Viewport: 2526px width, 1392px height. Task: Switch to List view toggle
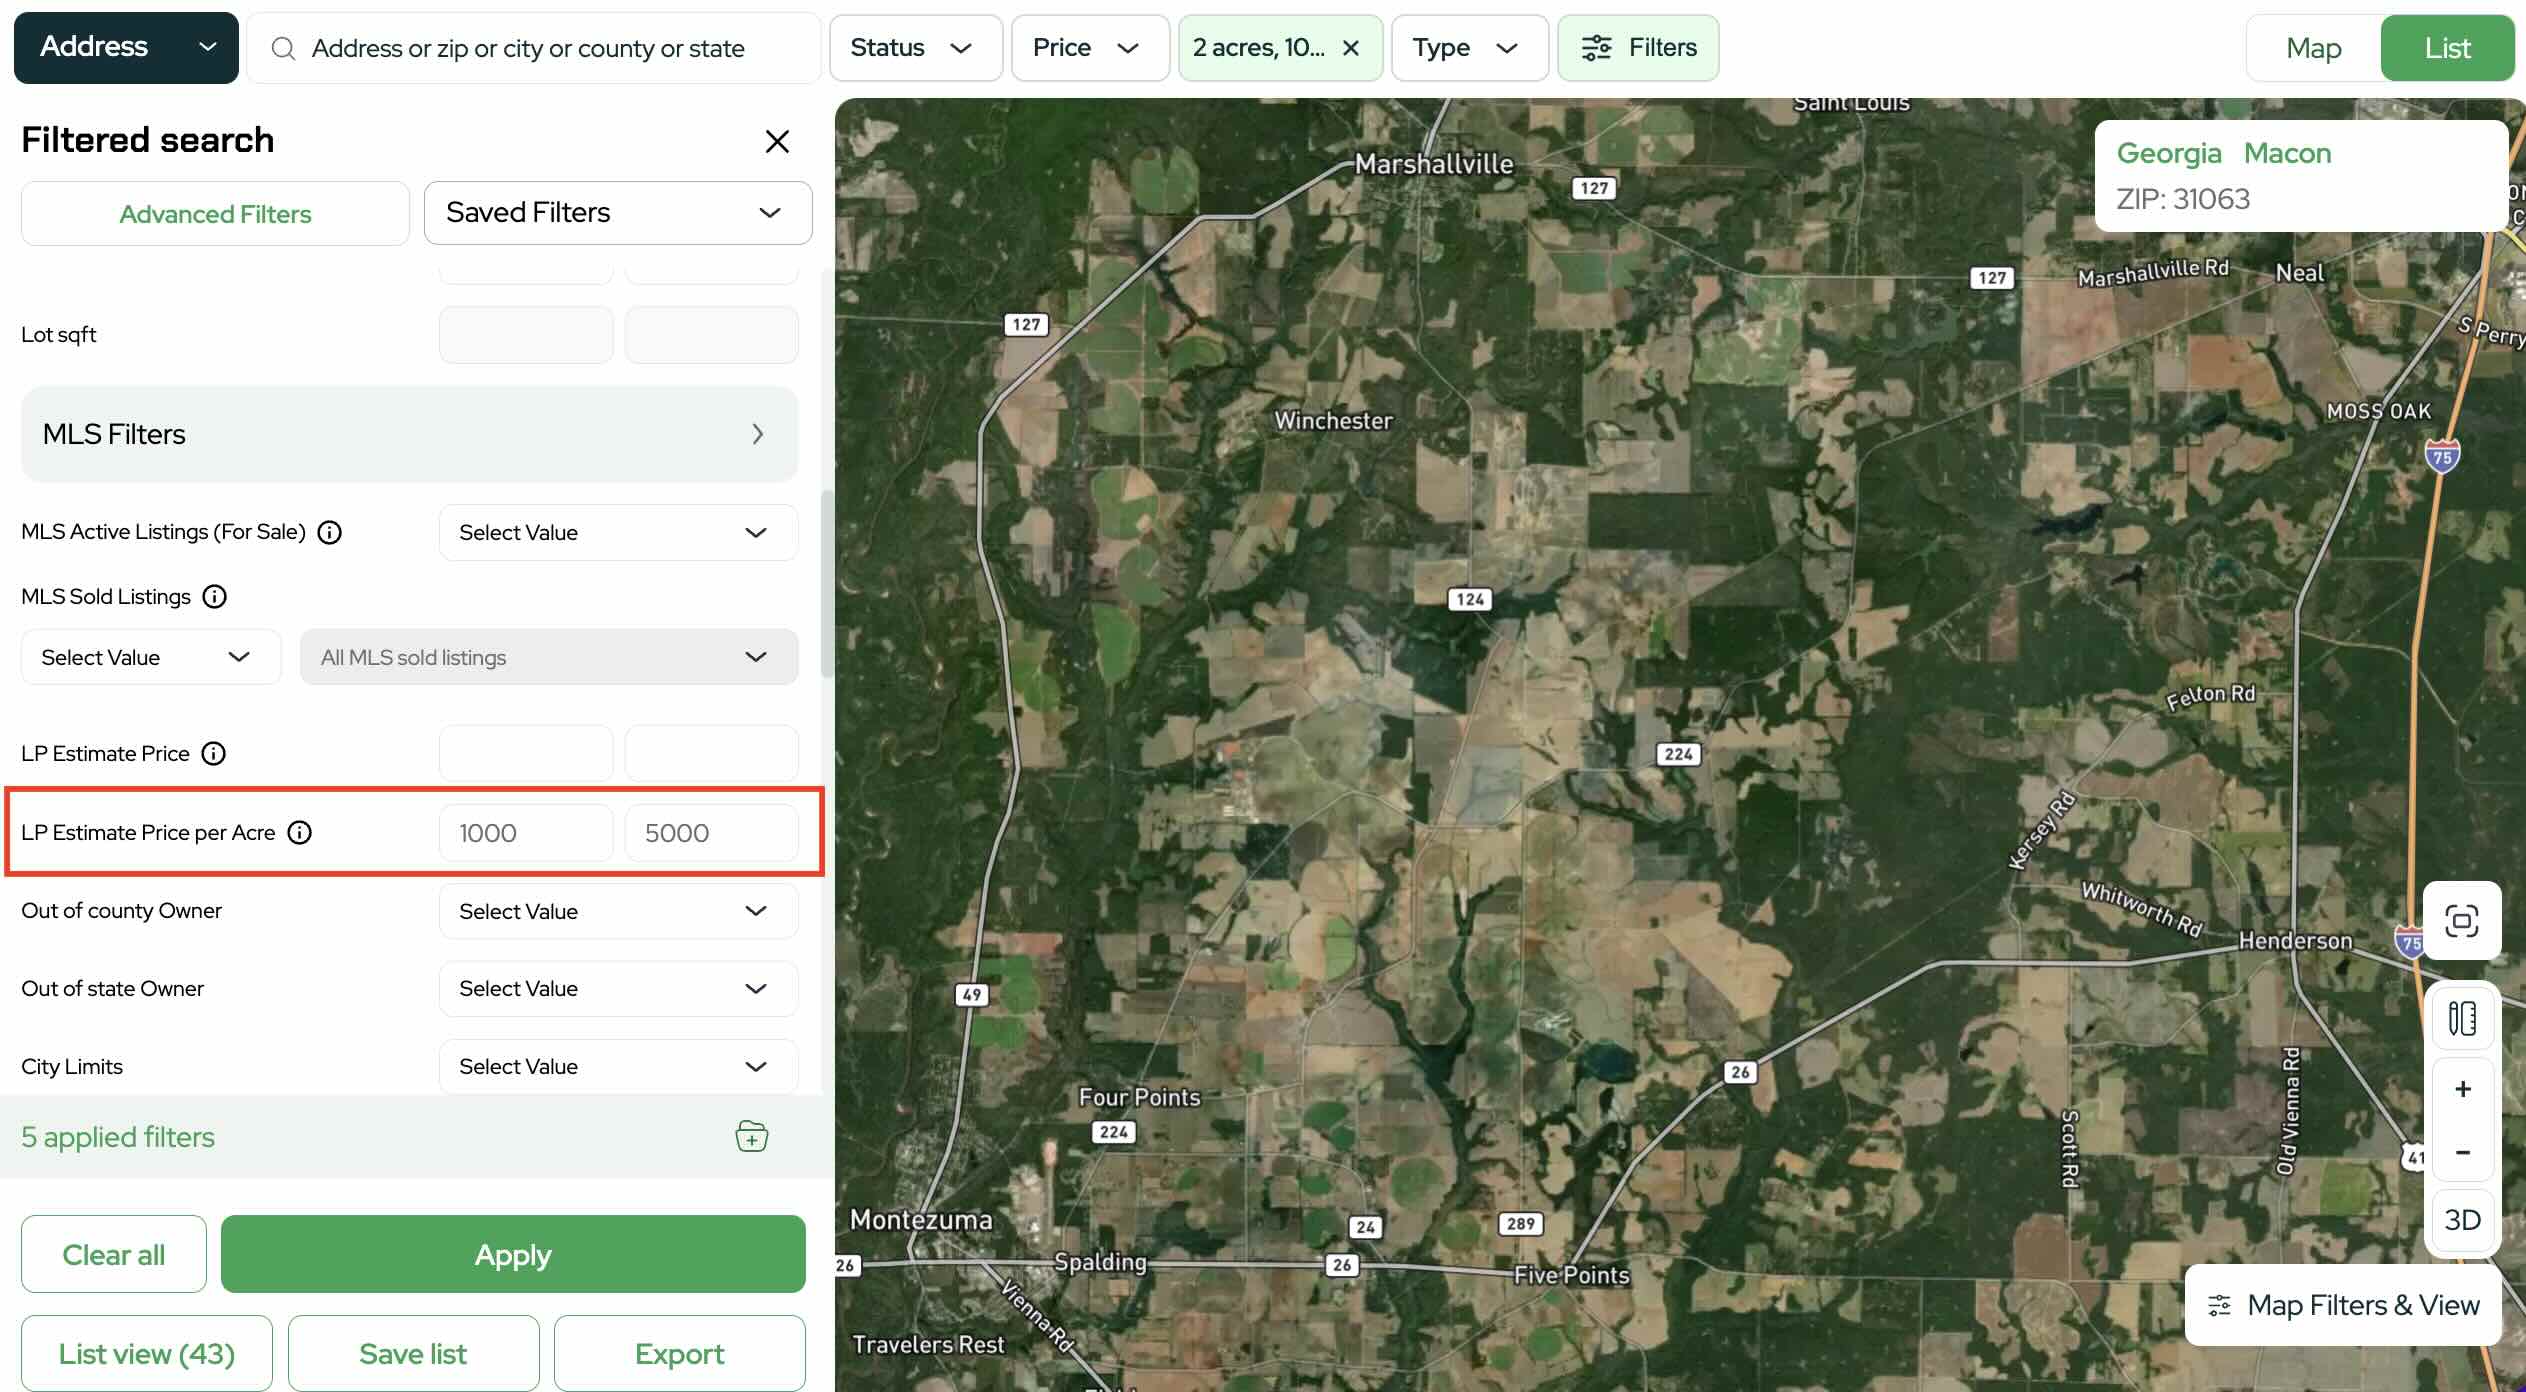[2446, 48]
